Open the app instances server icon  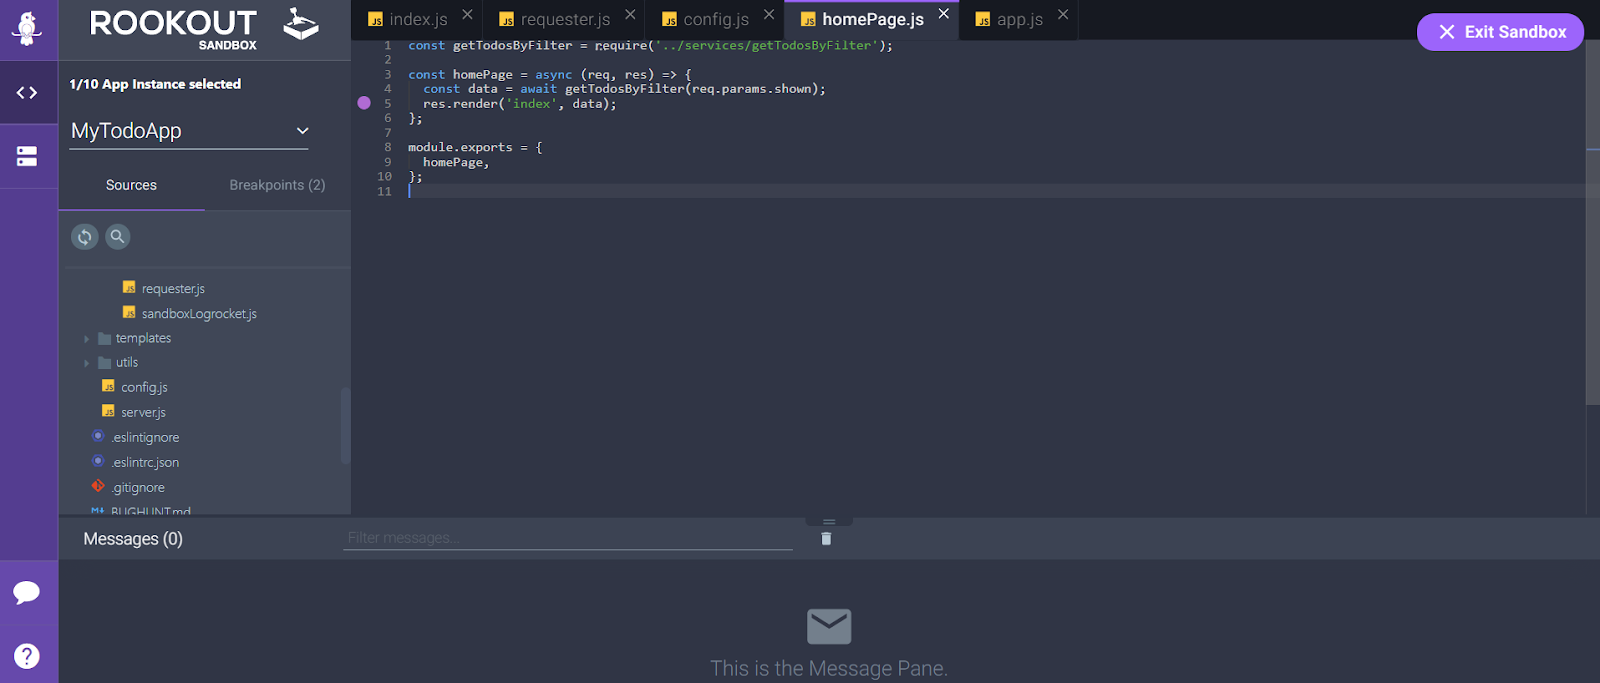27,156
